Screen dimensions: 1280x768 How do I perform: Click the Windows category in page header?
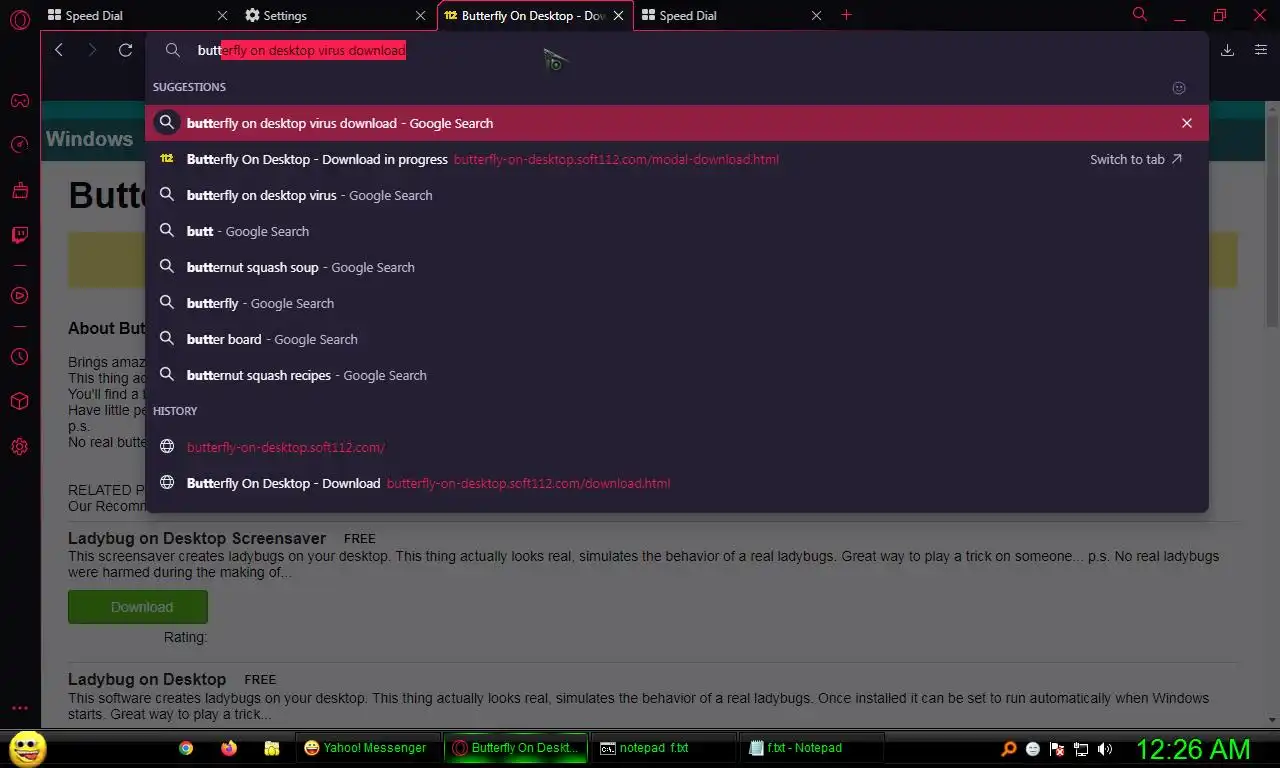click(89, 139)
